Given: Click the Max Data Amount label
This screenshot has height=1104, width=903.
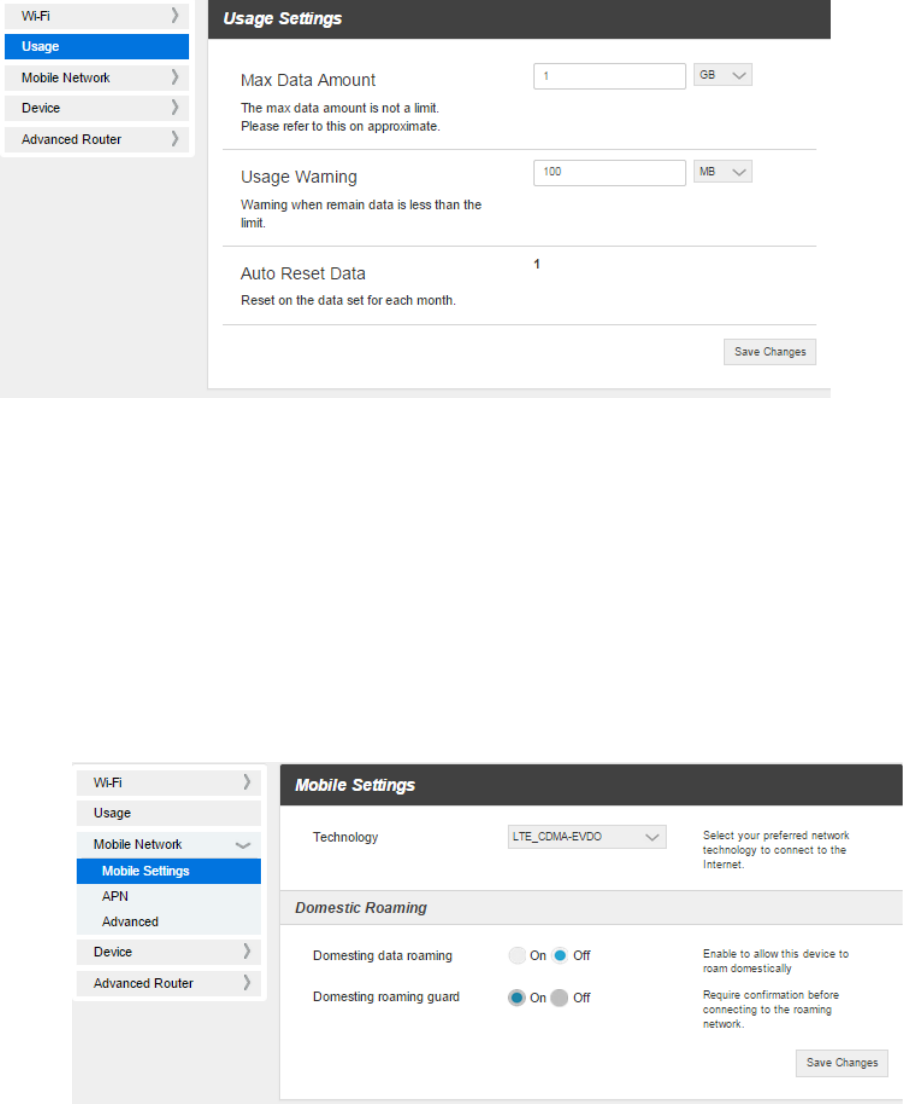Looking at the screenshot, I should [x=308, y=80].
